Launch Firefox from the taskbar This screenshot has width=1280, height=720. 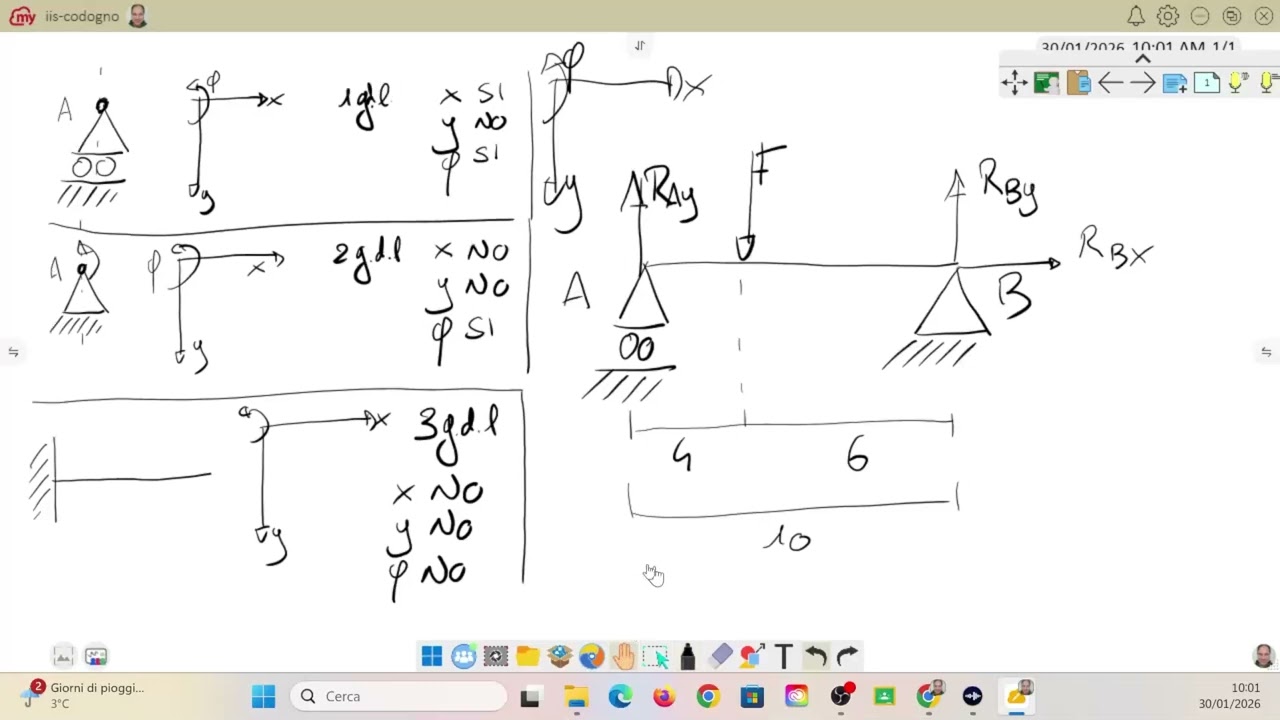pyautogui.click(x=664, y=696)
